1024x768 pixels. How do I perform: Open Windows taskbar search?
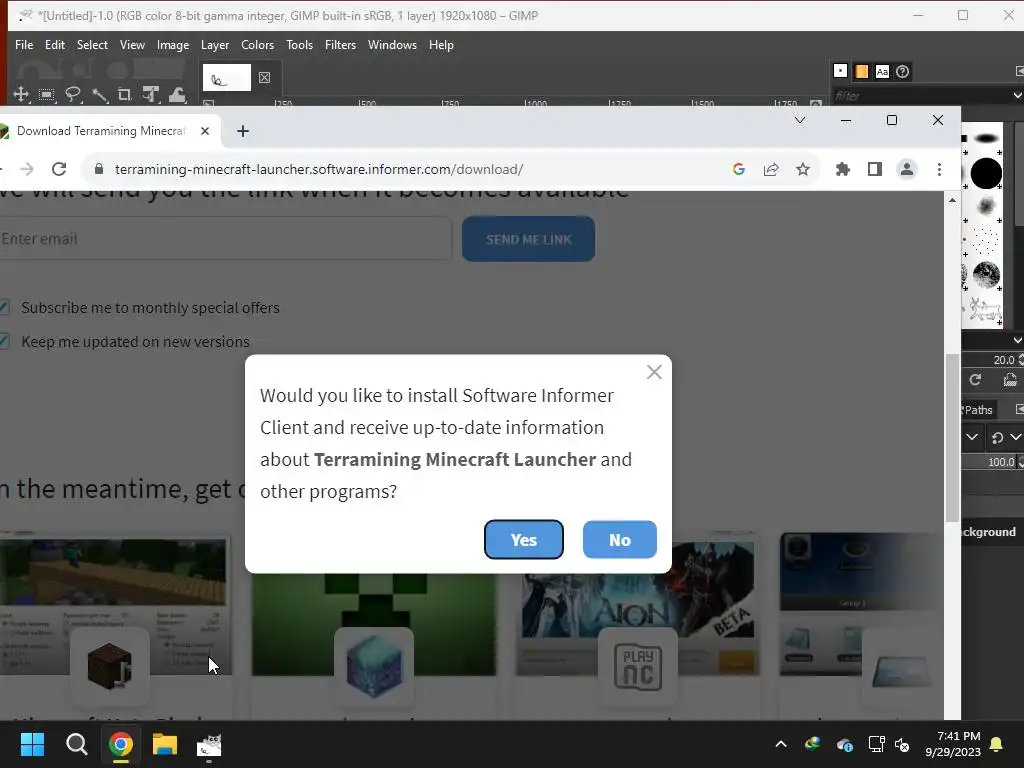point(76,744)
